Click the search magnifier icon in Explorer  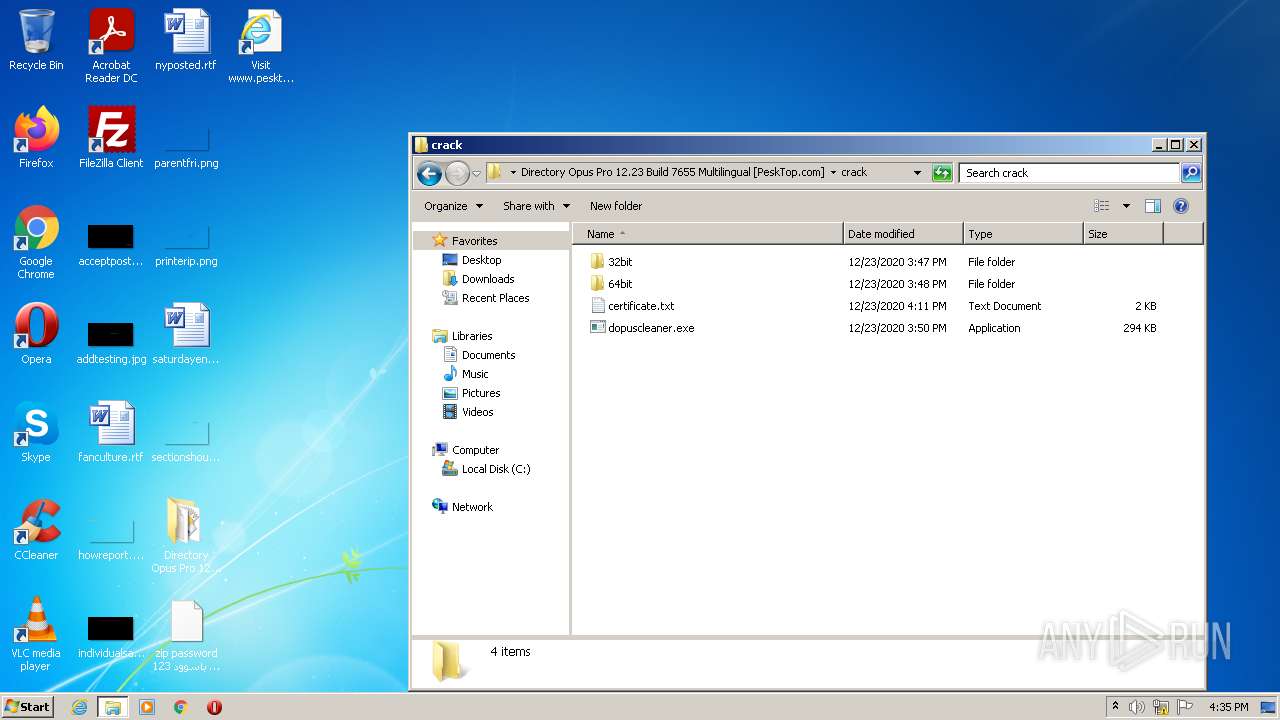click(x=1191, y=173)
